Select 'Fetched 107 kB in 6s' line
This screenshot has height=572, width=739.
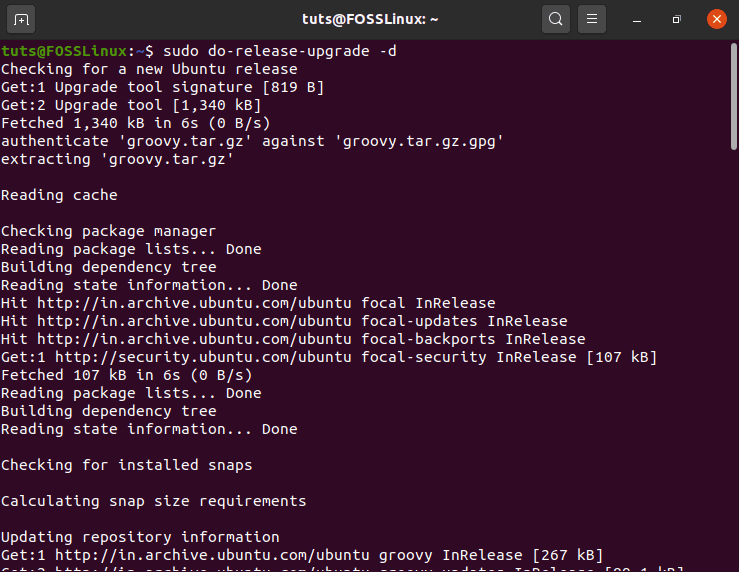coord(127,376)
